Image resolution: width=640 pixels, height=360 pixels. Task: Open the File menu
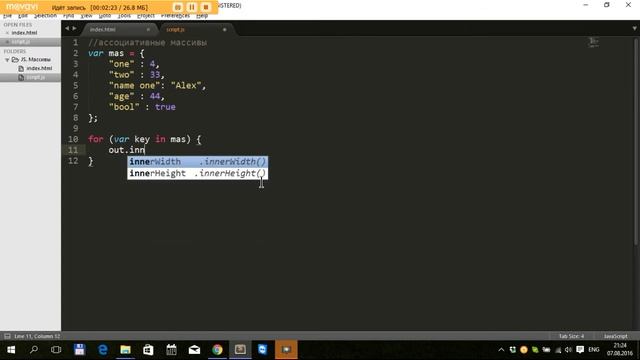pyautogui.click(x=7, y=16)
